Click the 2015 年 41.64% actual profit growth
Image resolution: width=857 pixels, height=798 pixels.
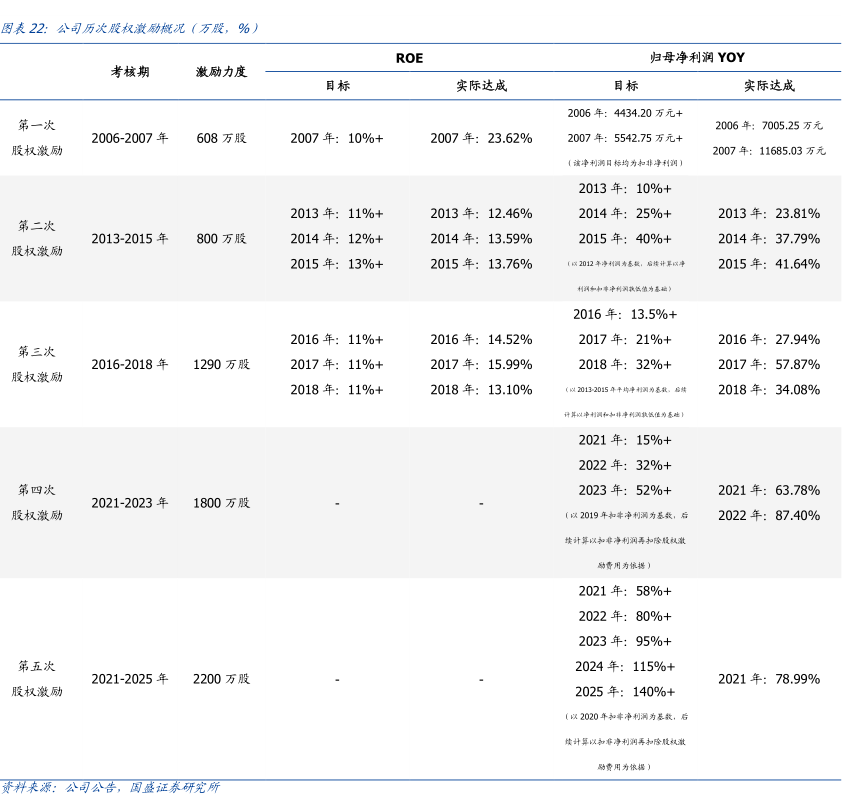[768, 264]
